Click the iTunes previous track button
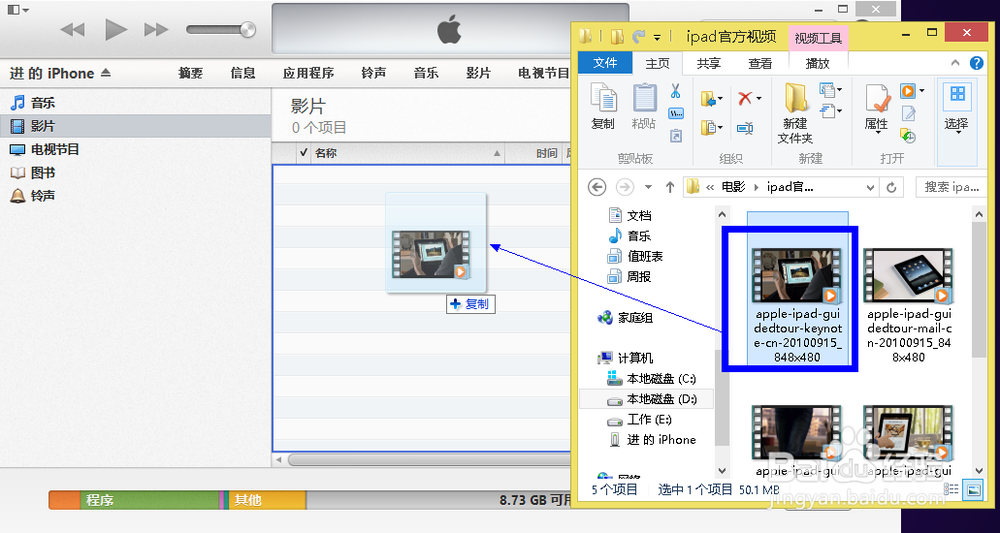 coord(73,29)
